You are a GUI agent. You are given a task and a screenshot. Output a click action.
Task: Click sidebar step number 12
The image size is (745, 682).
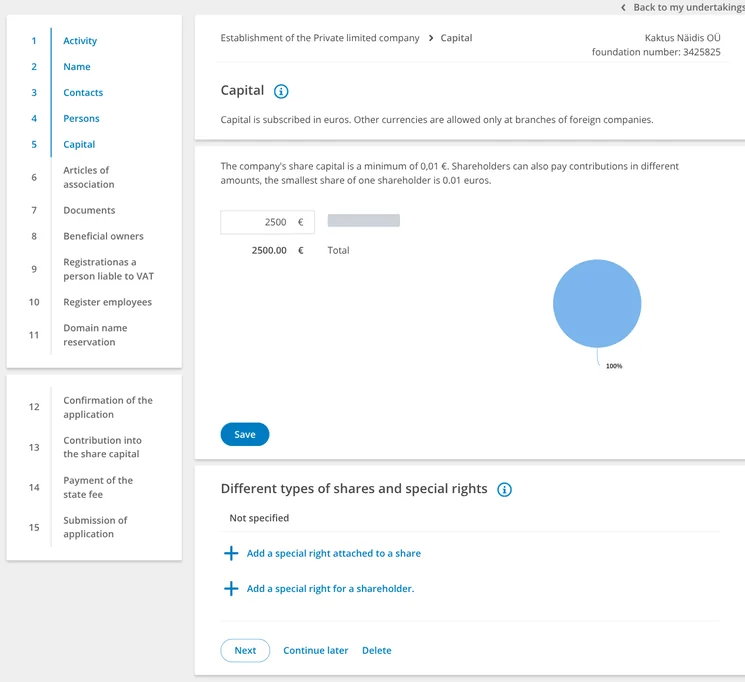point(34,407)
